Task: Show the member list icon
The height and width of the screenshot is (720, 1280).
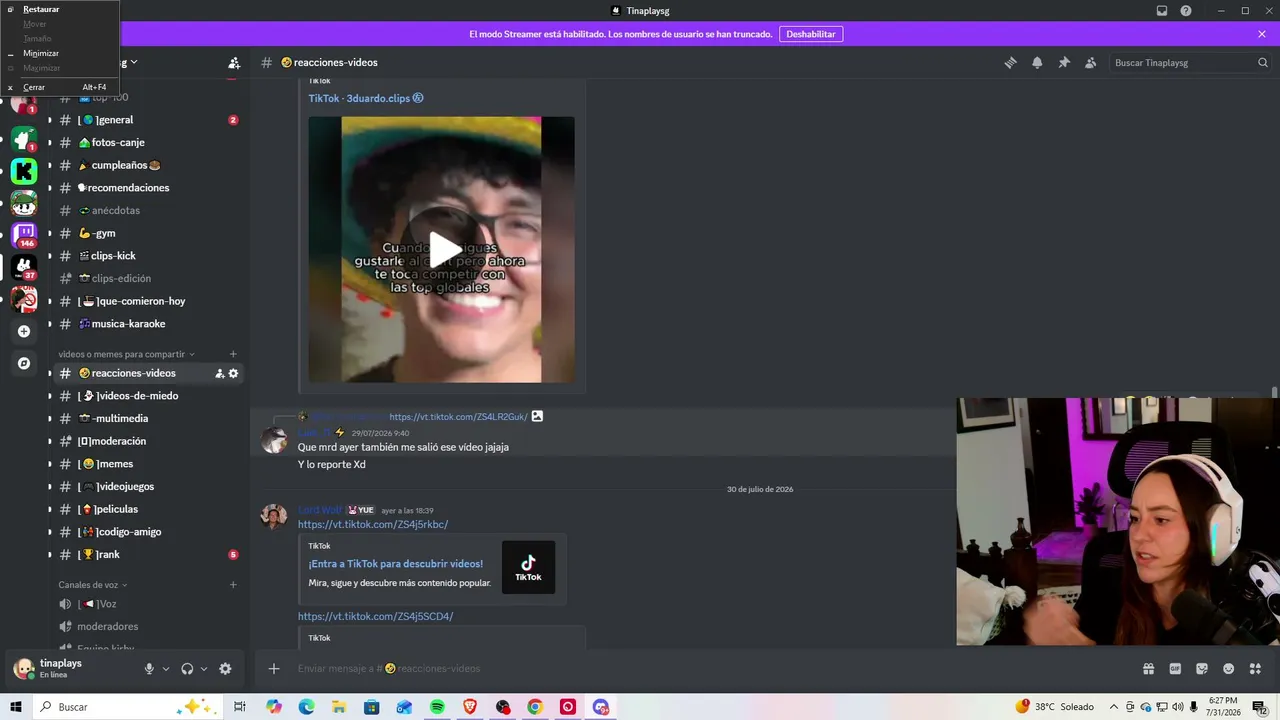Action: coord(1090,62)
